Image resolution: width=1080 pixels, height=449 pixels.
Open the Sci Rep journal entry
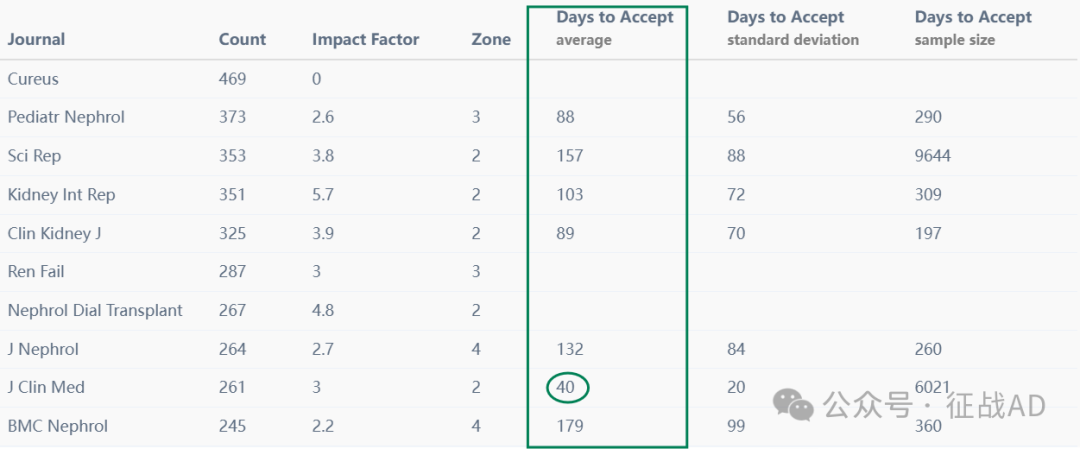(34, 156)
